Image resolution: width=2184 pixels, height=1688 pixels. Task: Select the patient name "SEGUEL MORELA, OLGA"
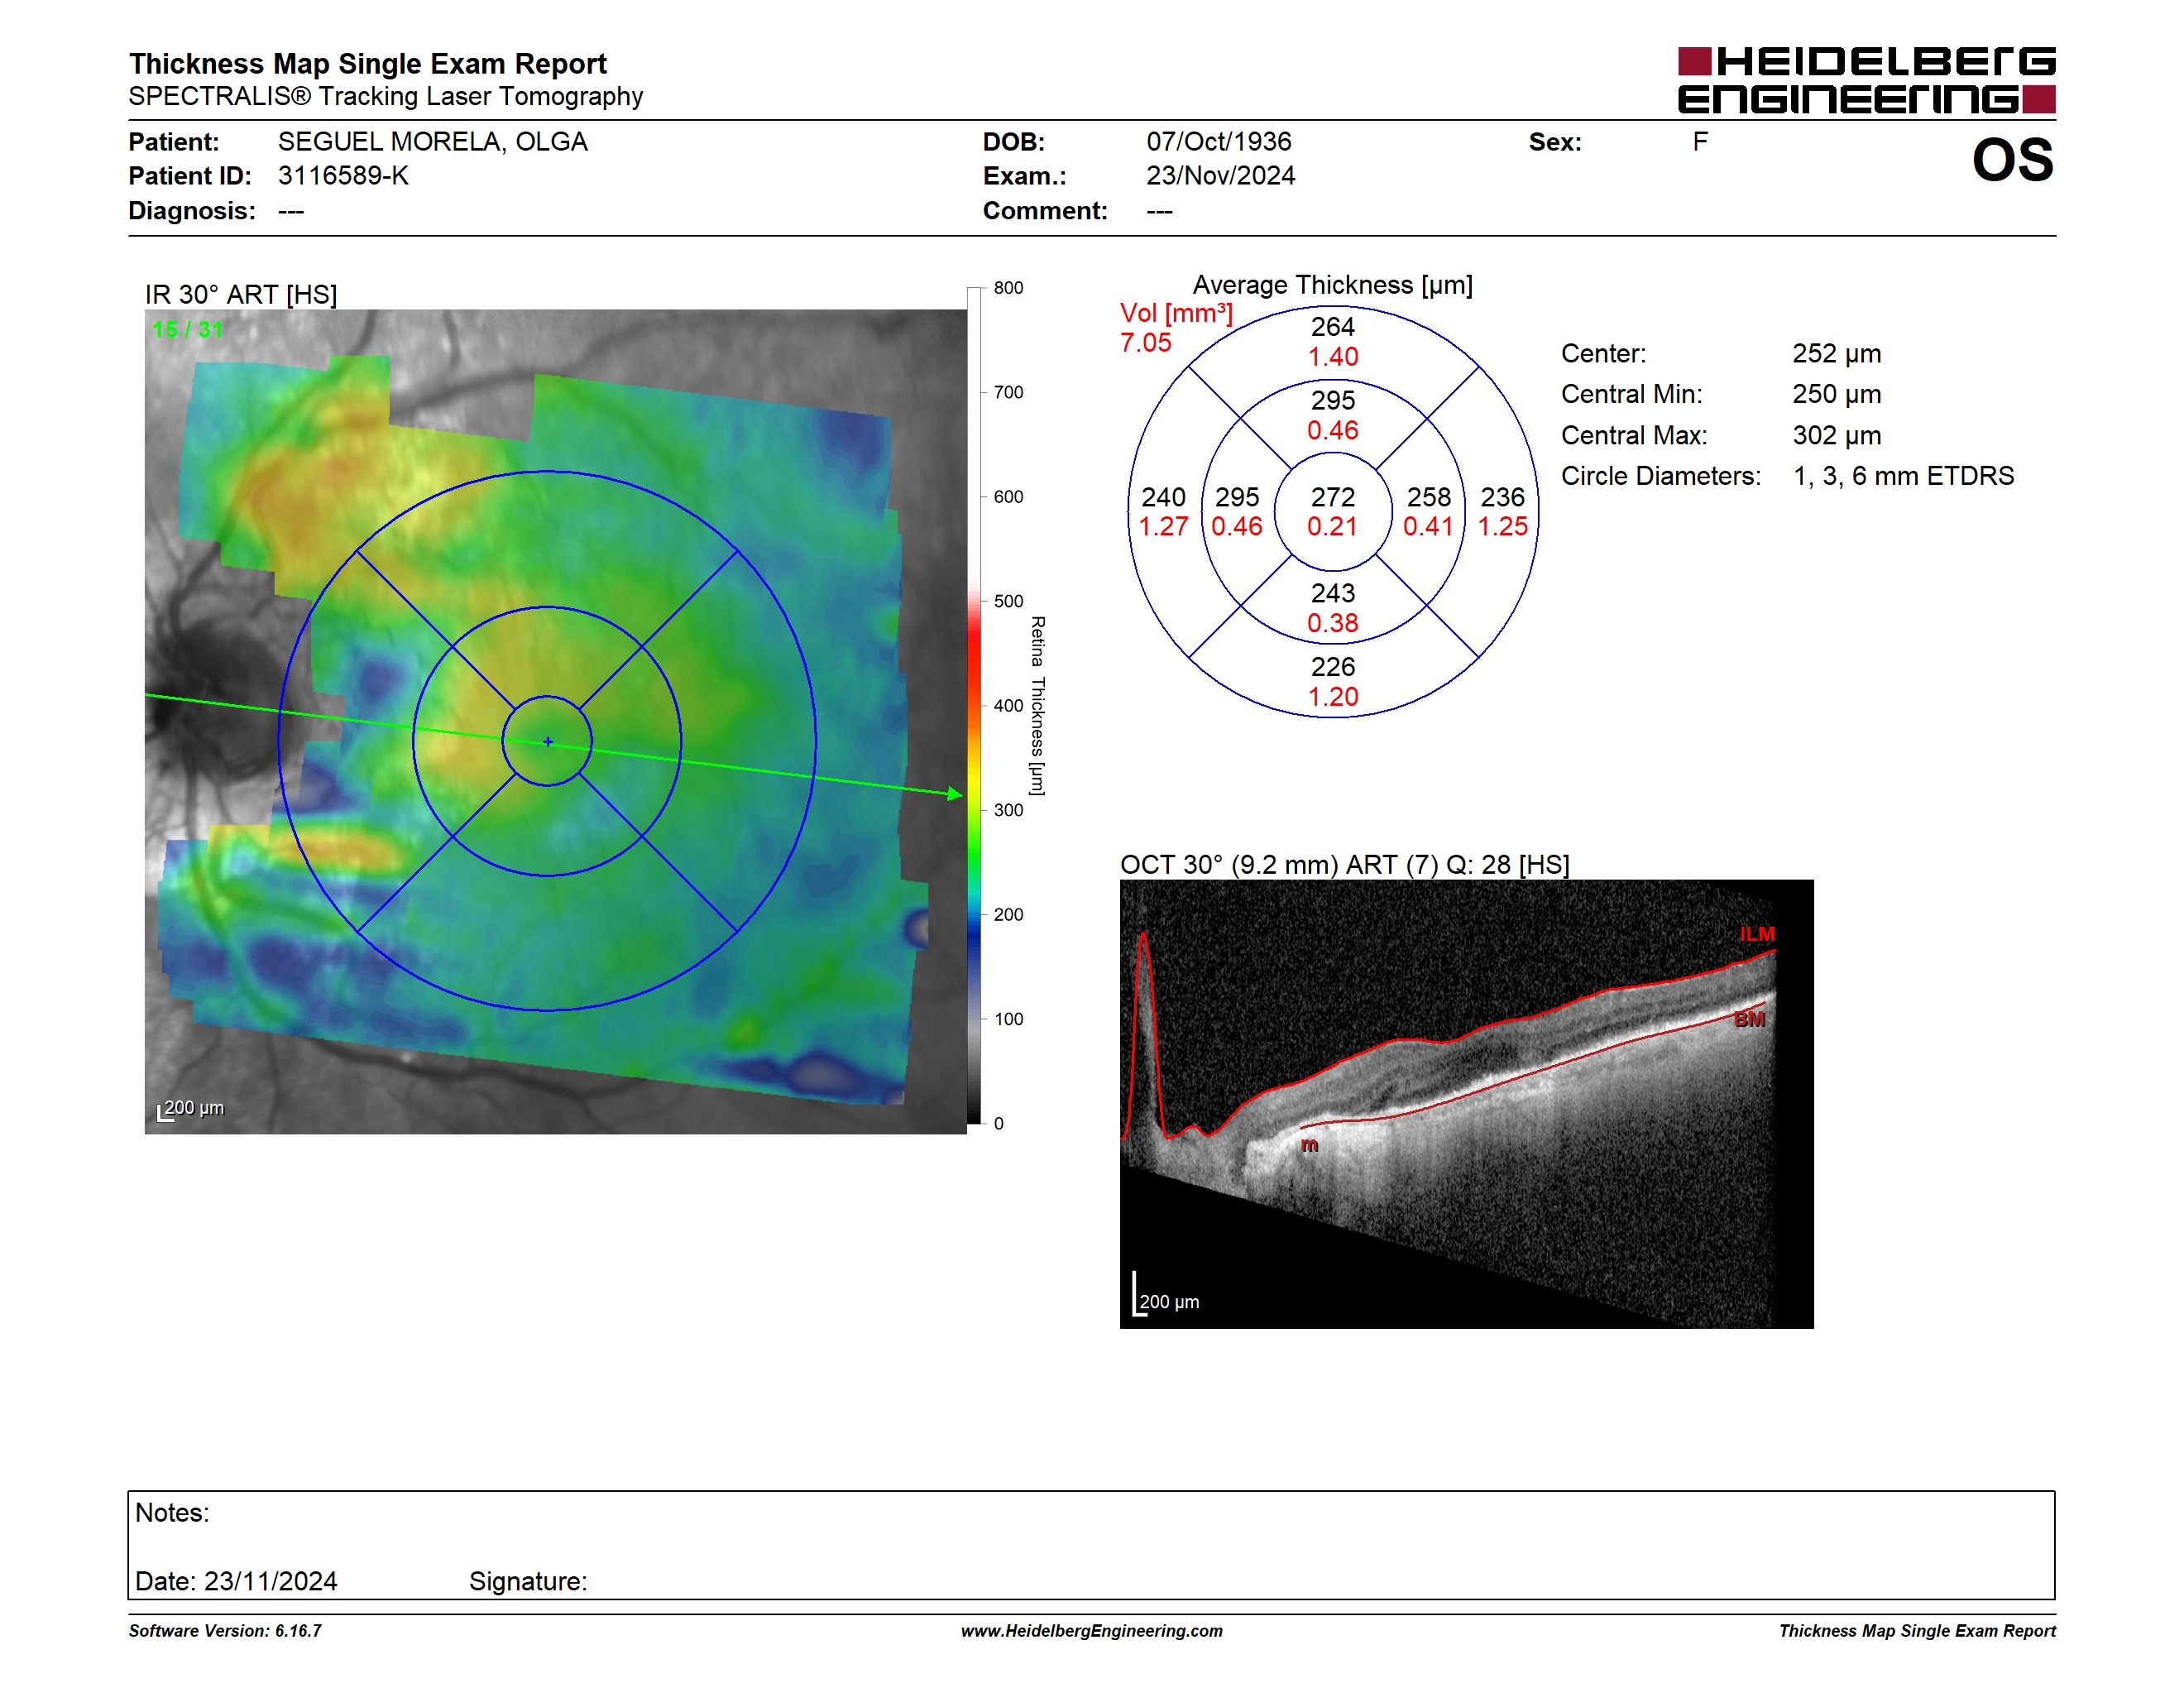tap(432, 142)
